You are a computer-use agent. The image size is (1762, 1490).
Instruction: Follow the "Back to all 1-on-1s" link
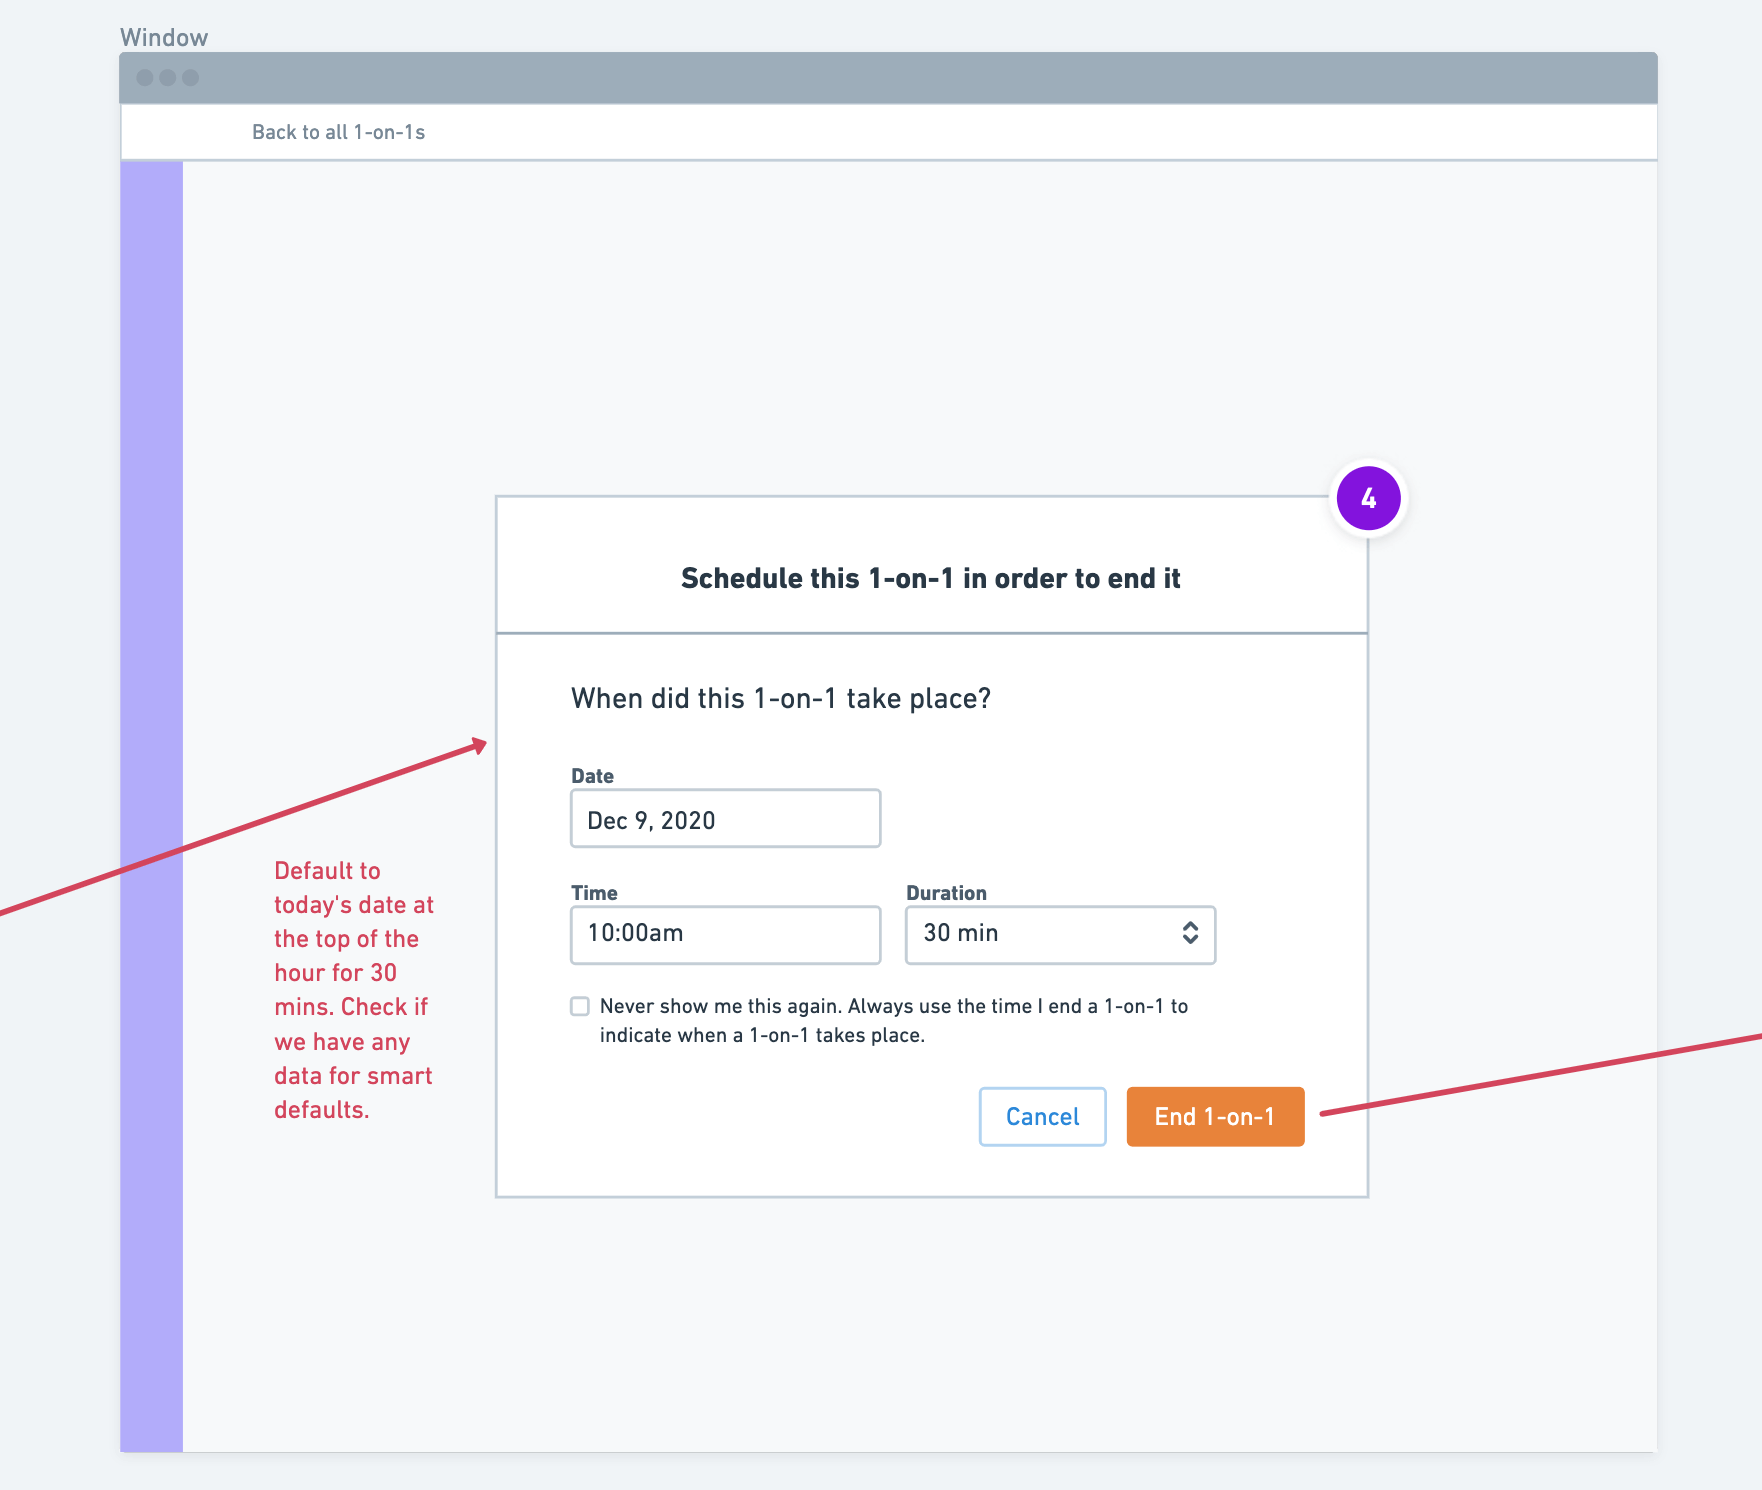pos(338,131)
